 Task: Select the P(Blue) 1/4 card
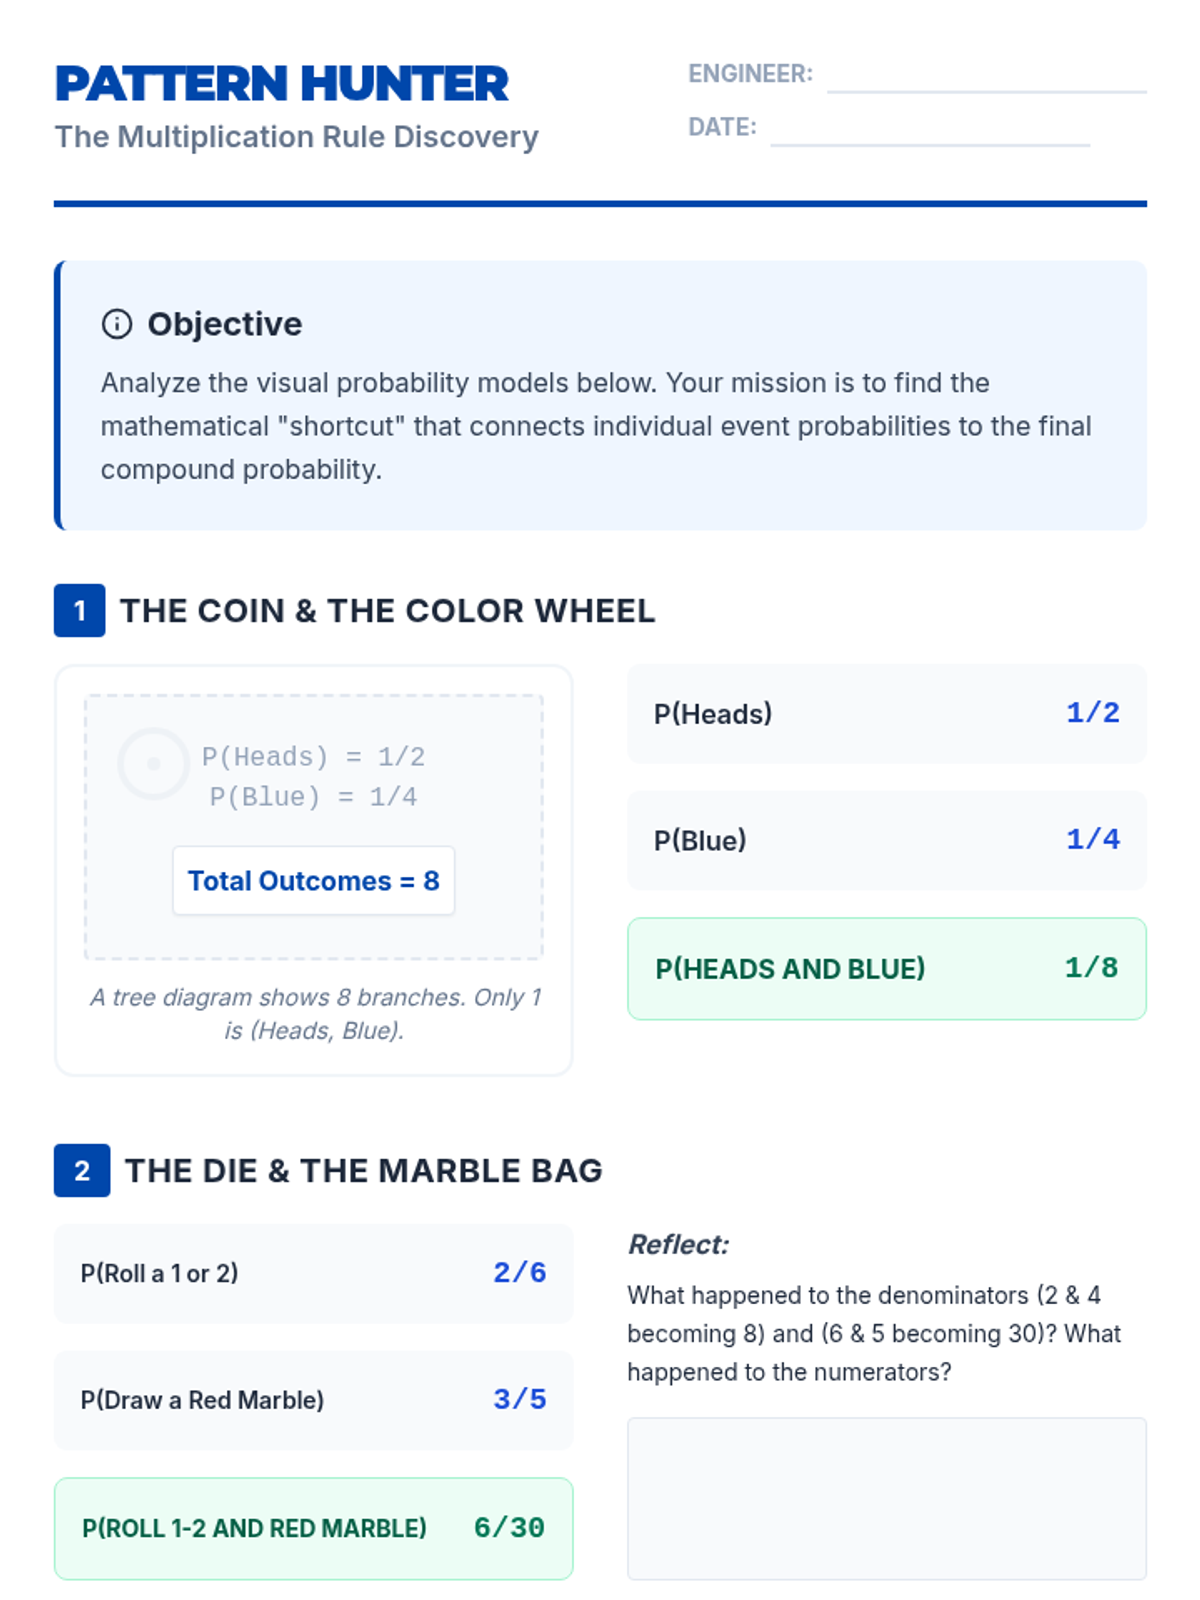pyautogui.click(x=887, y=840)
